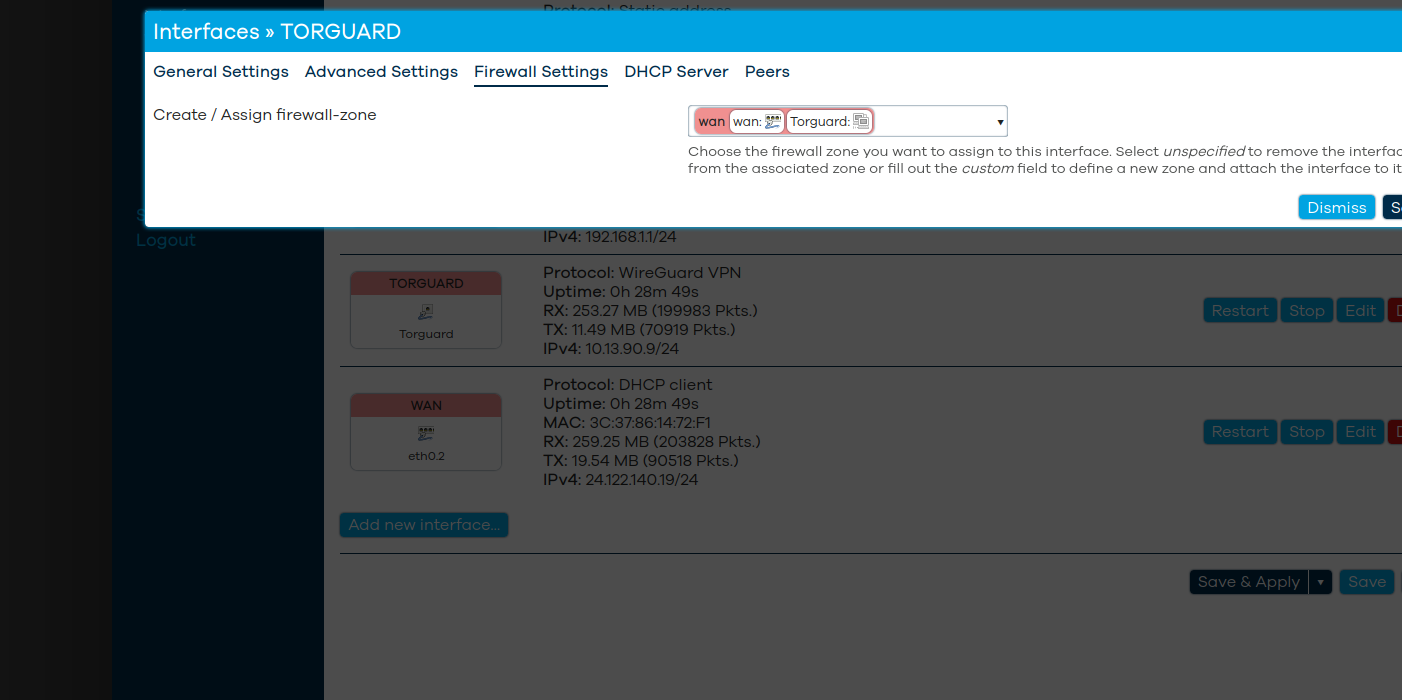This screenshot has height=700, width=1402.
Task: Dismiss the TORGUARD interface dialog
Action: [x=1336, y=207]
